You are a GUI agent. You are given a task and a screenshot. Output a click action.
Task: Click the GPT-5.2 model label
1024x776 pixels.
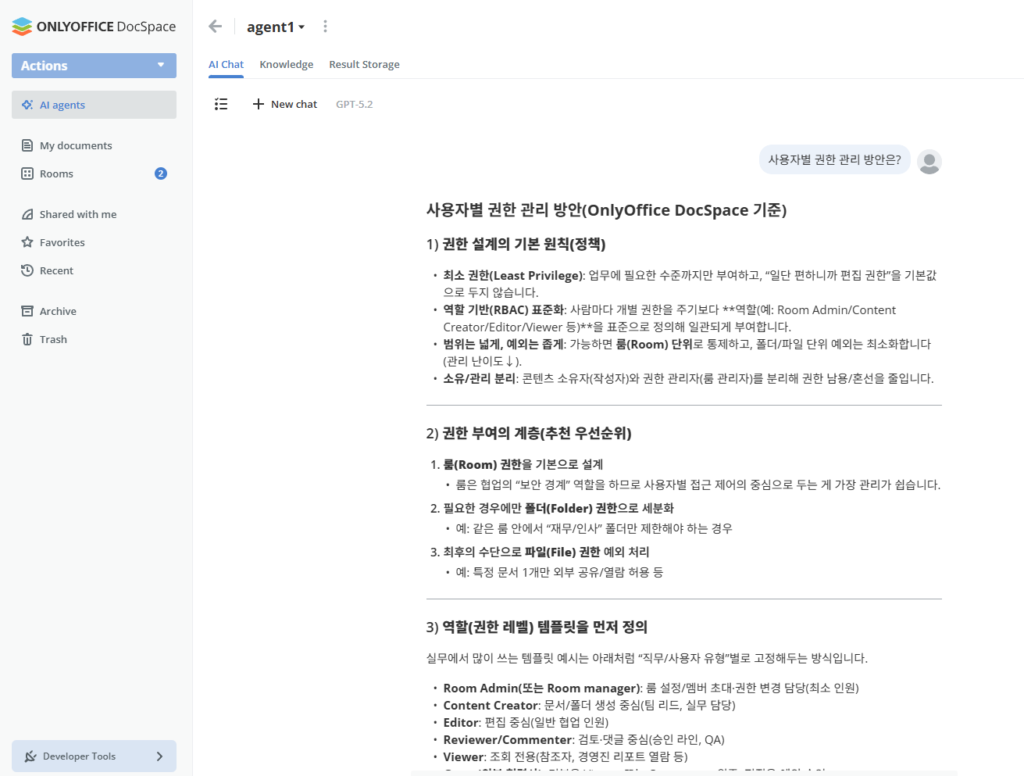coord(354,104)
